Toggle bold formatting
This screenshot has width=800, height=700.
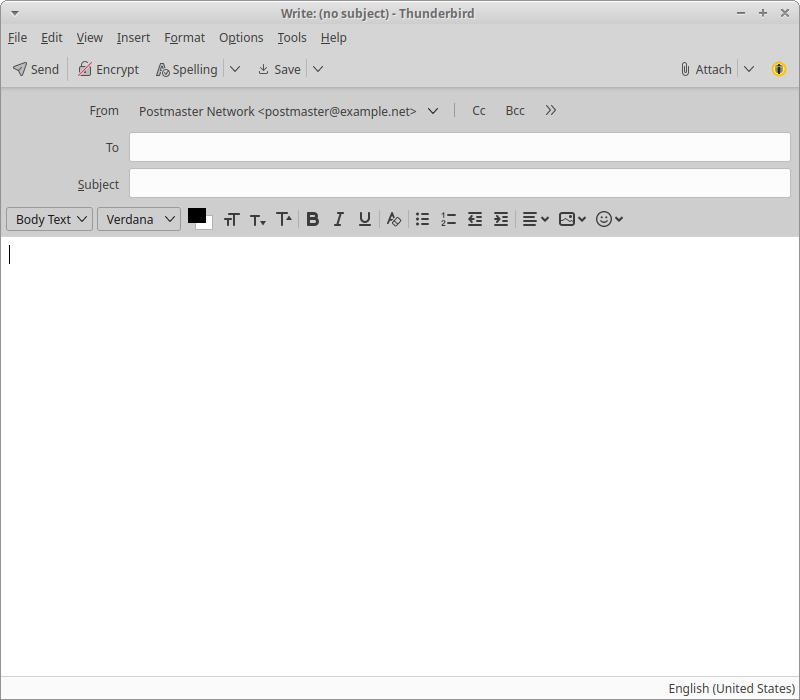click(313, 219)
